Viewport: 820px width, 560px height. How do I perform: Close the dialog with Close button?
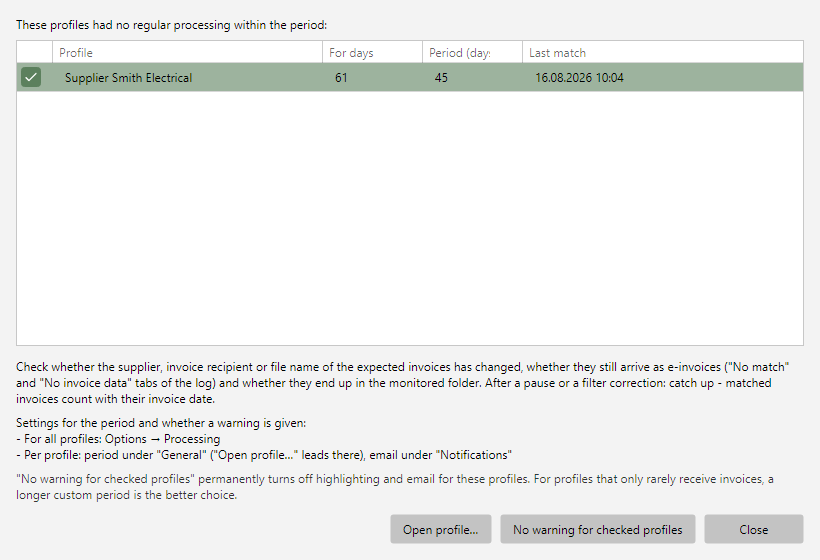click(x=754, y=529)
